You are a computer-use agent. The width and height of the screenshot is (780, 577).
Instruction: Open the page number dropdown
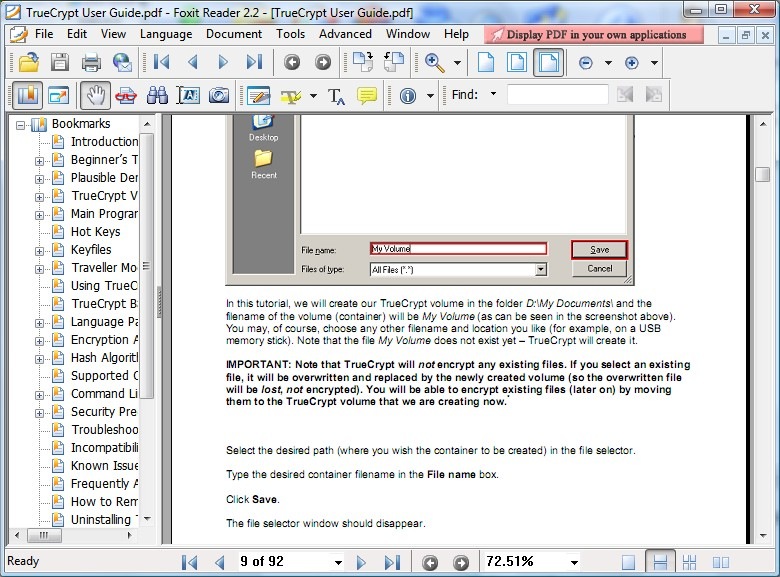(x=338, y=563)
